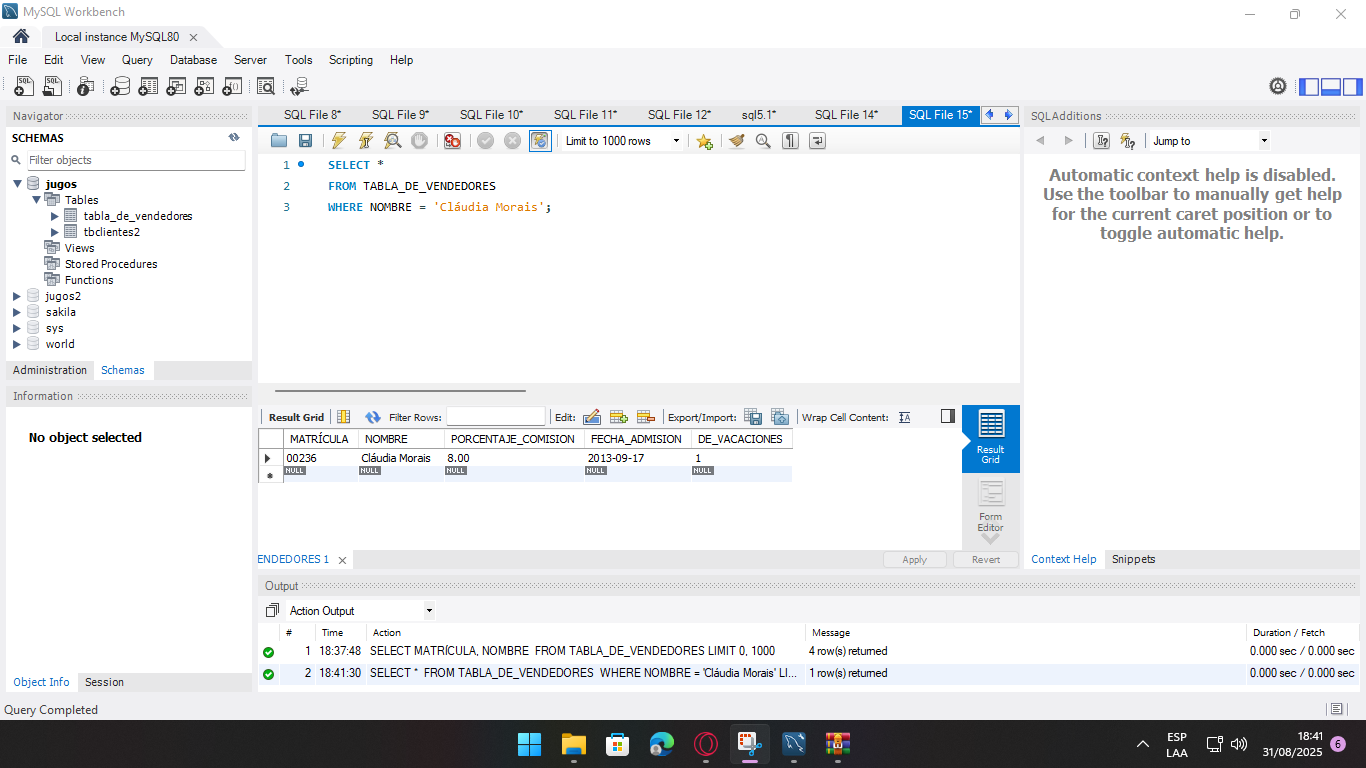Switch to the Administration tab
Screen dimensions: 1366x768
pos(50,370)
